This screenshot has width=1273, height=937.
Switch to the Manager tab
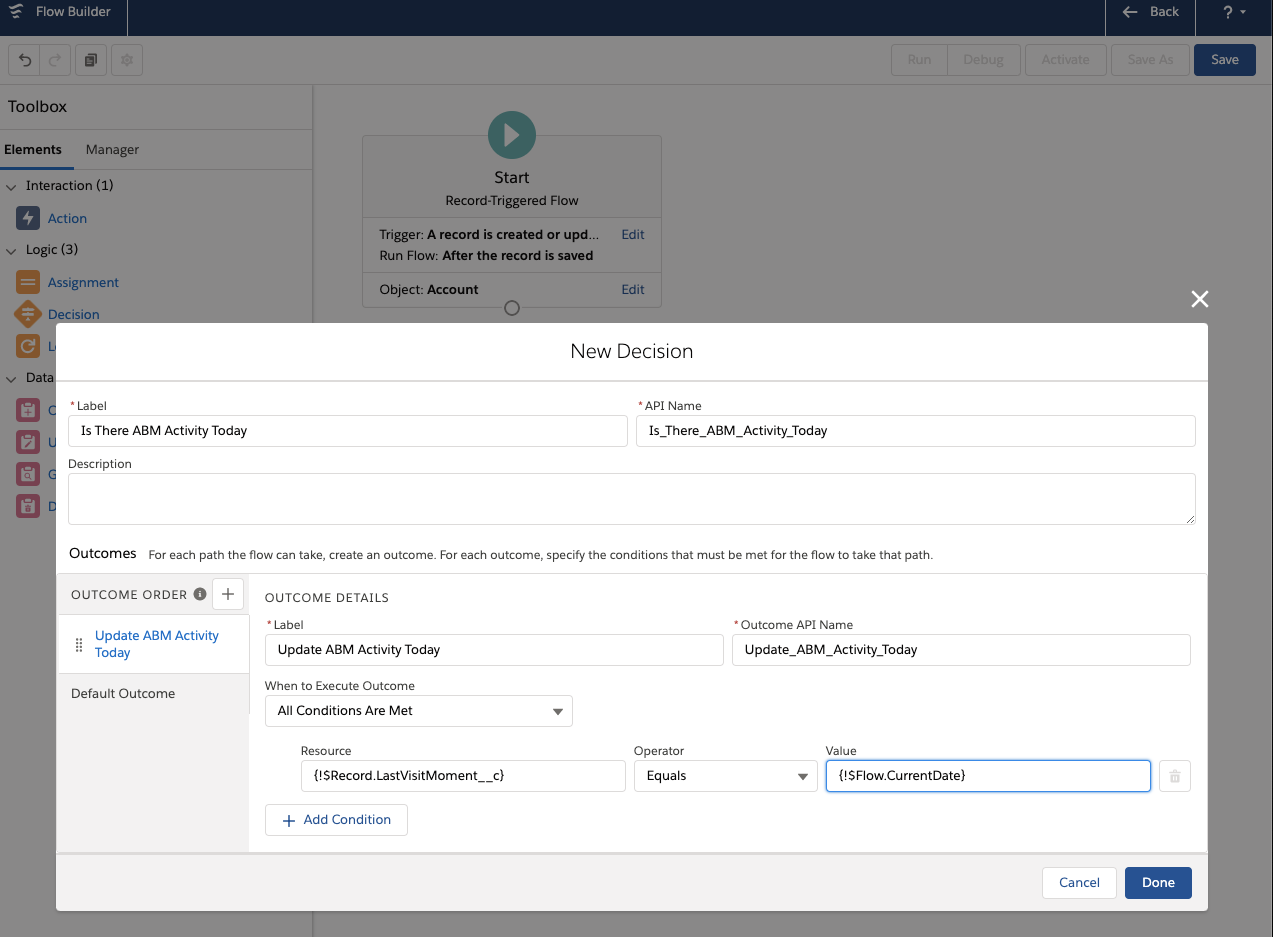pos(112,150)
